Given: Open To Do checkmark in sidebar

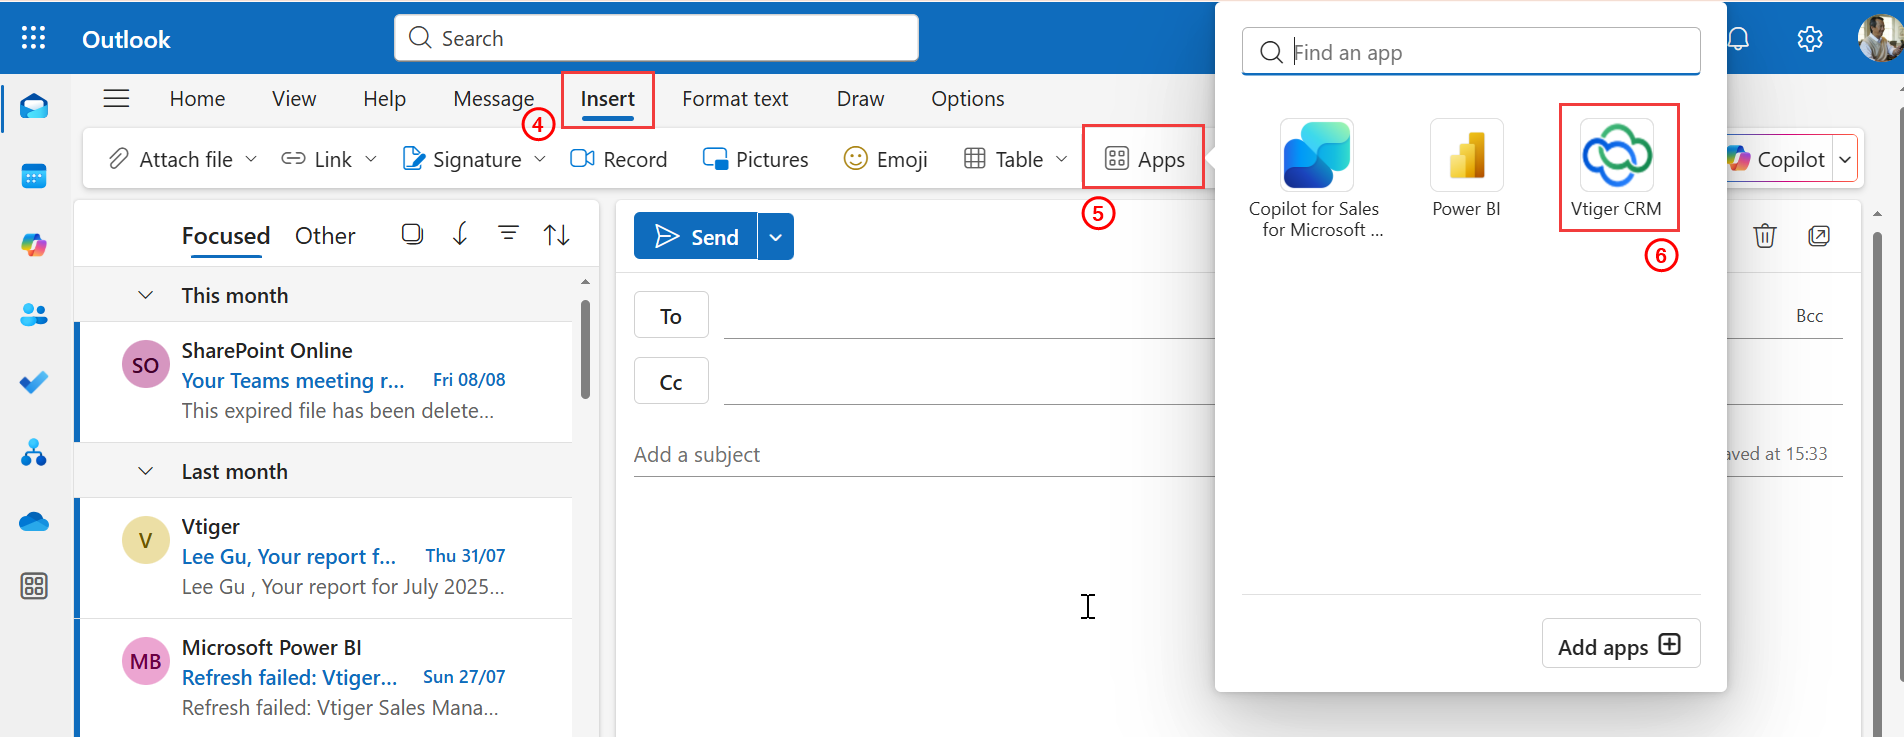Looking at the screenshot, I should point(34,383).
